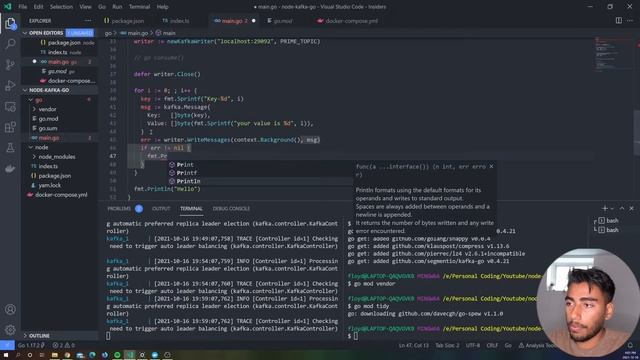This screenshot has height=360, width=640.
Task: Open the Selection menu
Action: (x=61, y=7)
